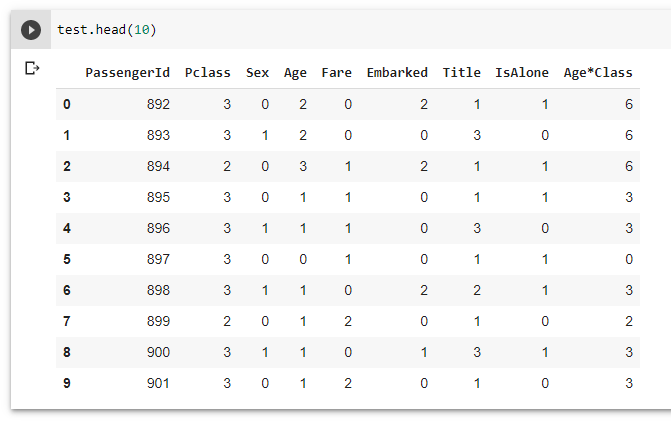Click PassengerId value 894
Image resolution: width=671 pixels, height=429 pixels.
(x=158, y=166)
